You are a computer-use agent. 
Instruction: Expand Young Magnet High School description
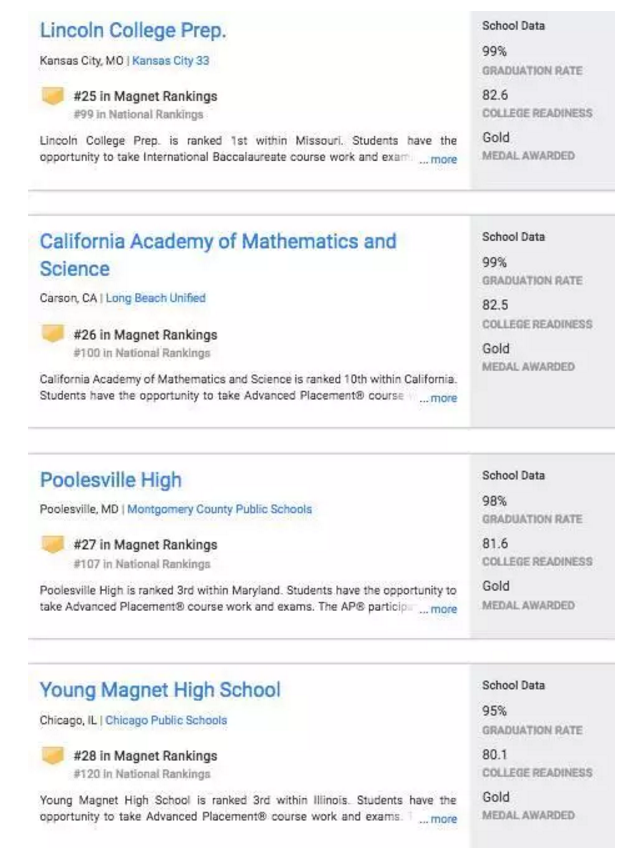tap(438, 819)
